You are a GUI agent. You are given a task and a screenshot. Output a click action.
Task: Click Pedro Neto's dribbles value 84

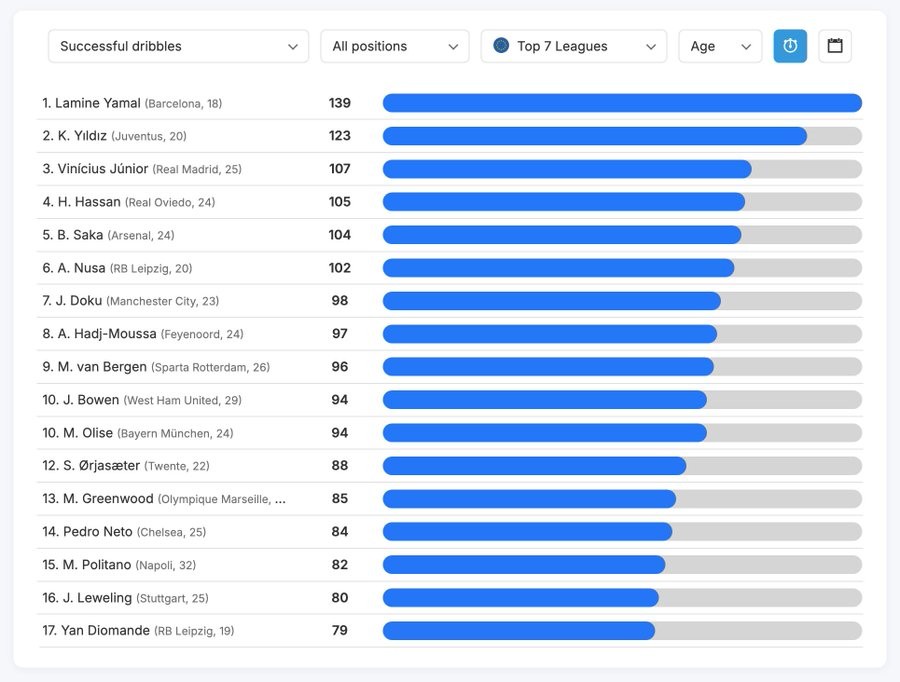click(340, 532)
